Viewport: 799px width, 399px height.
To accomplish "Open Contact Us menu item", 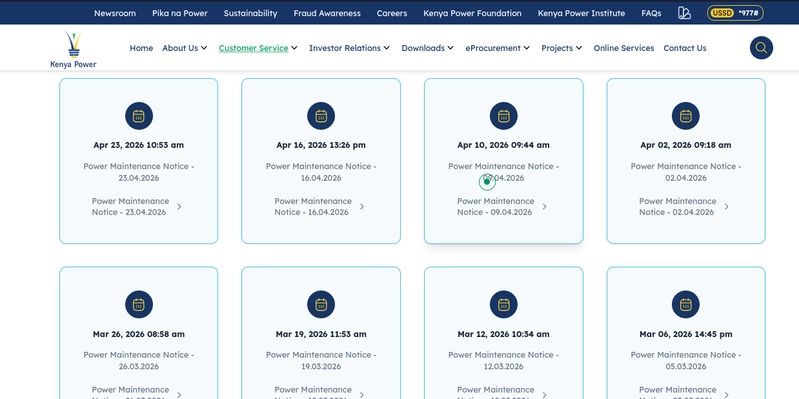I will click(x=685, y=48).
